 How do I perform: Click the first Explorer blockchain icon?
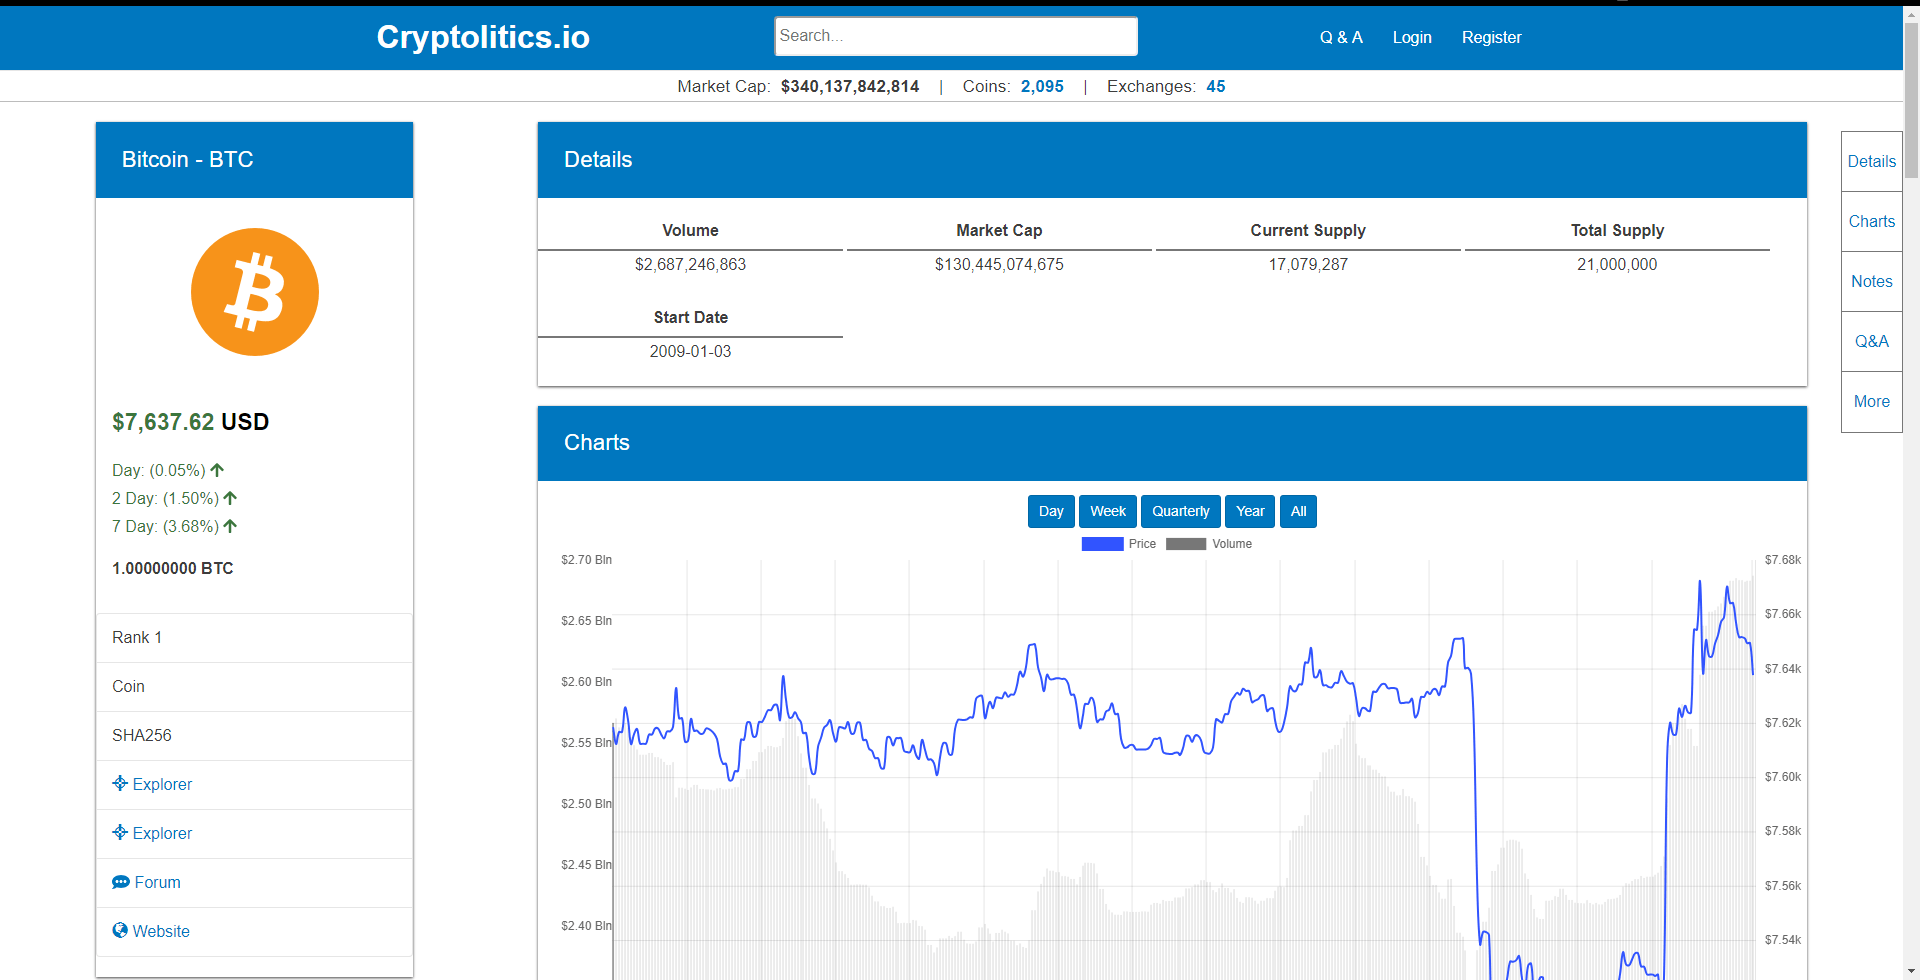pyautogui.click(x=120, y=783)
